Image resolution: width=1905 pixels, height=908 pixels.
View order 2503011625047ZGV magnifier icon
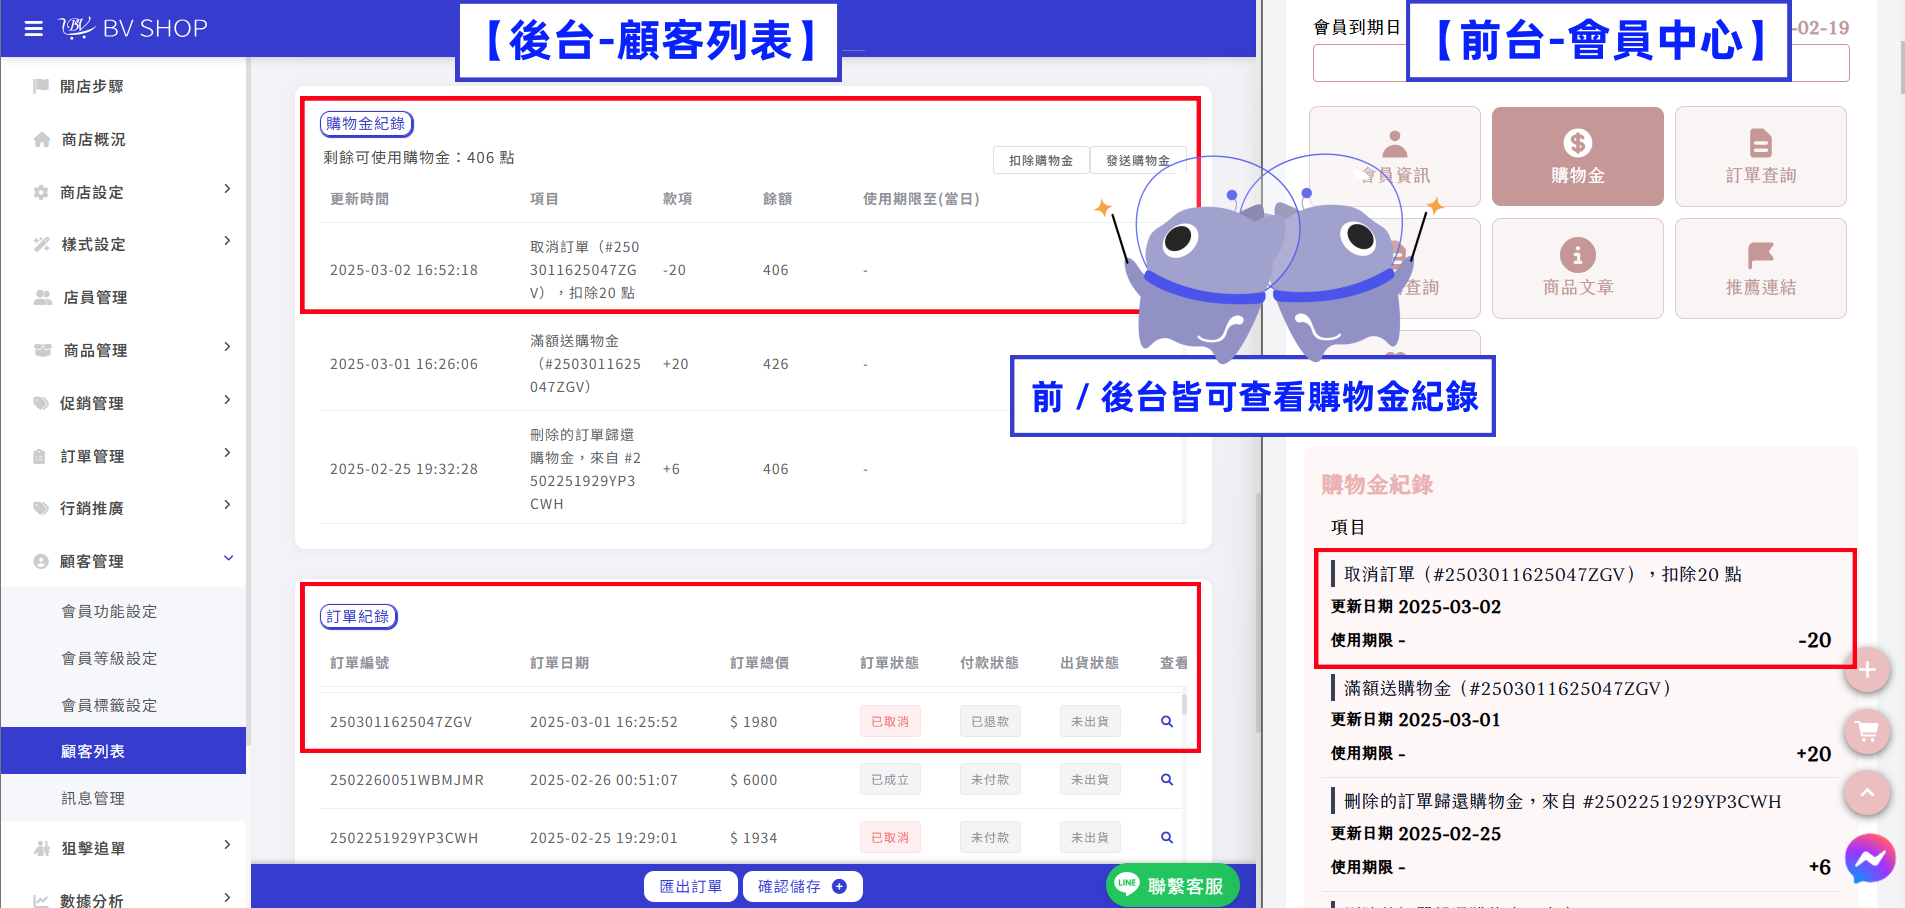1166,721
